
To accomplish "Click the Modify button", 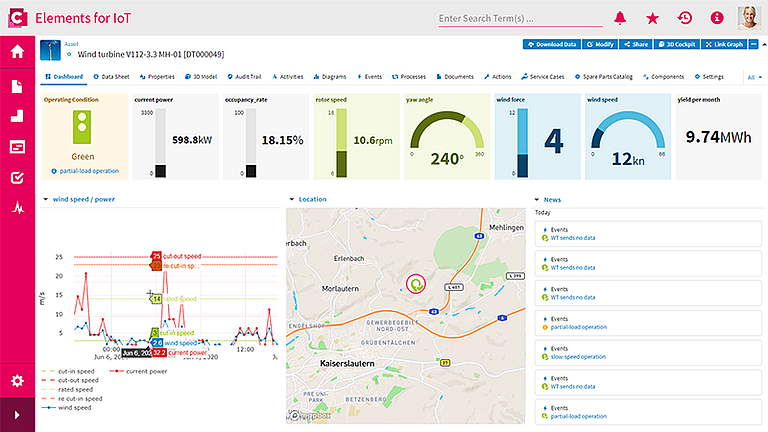I will (x=600, y=45).
